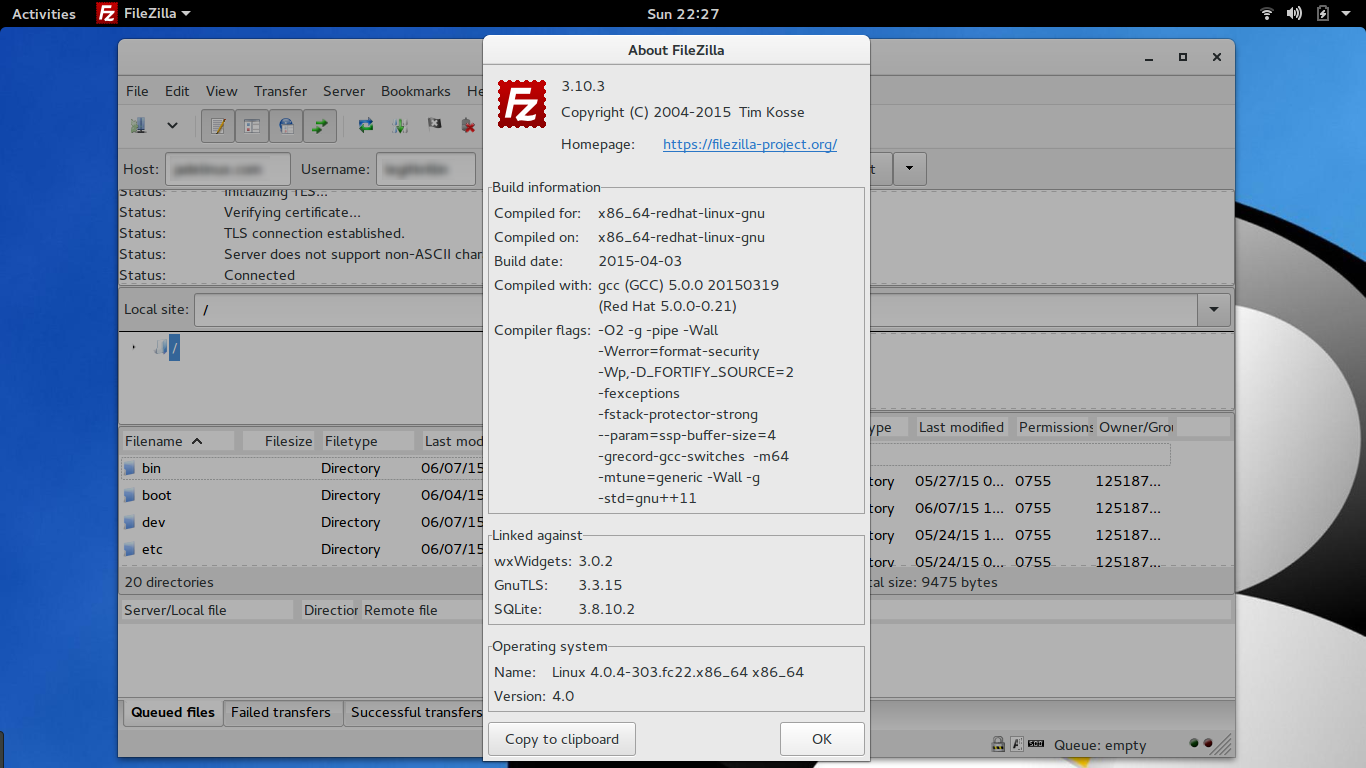
Task: Toggle remote directory tree display button
Action: point(286,126)
